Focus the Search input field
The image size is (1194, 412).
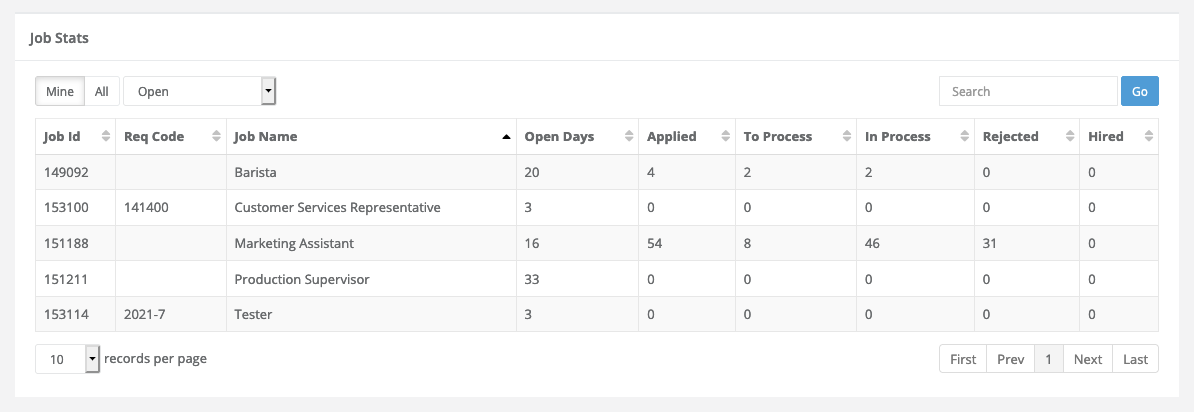pos(1028,91)
